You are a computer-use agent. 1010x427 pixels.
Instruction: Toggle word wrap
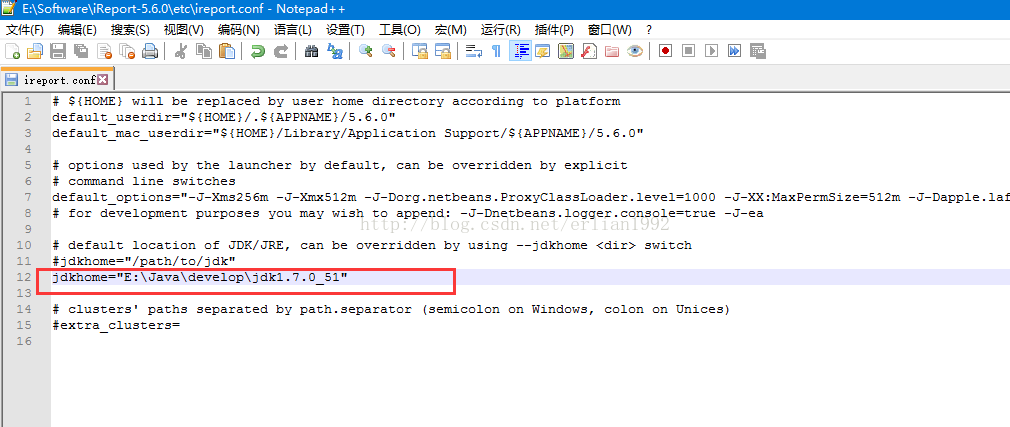474,52
